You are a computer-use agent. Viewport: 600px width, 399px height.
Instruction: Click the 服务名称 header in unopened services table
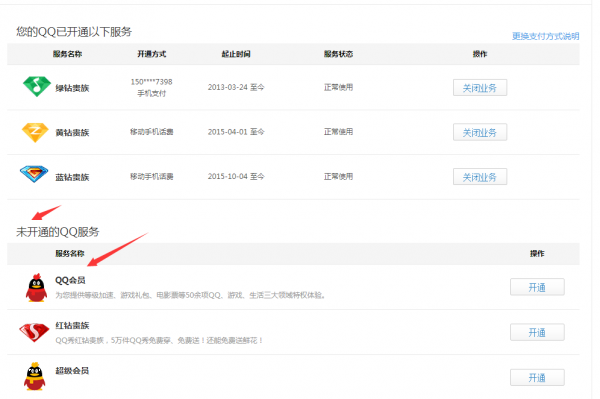coord(70,253)
